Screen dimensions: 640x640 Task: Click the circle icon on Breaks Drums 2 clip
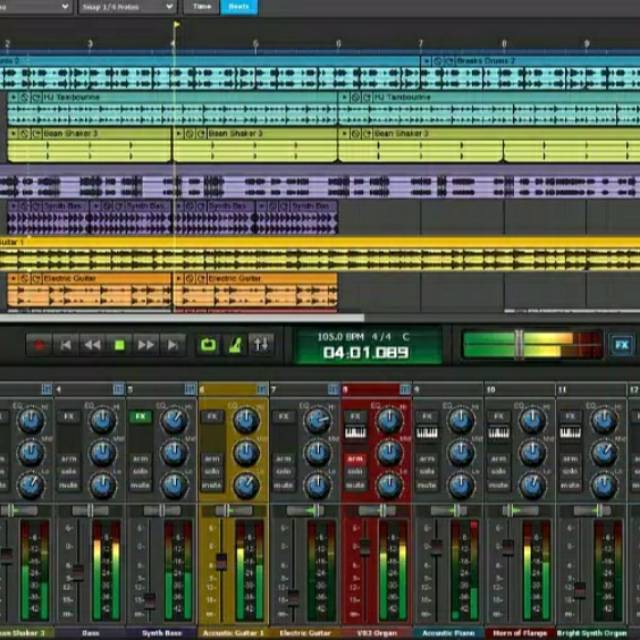[x=438, y=61]
